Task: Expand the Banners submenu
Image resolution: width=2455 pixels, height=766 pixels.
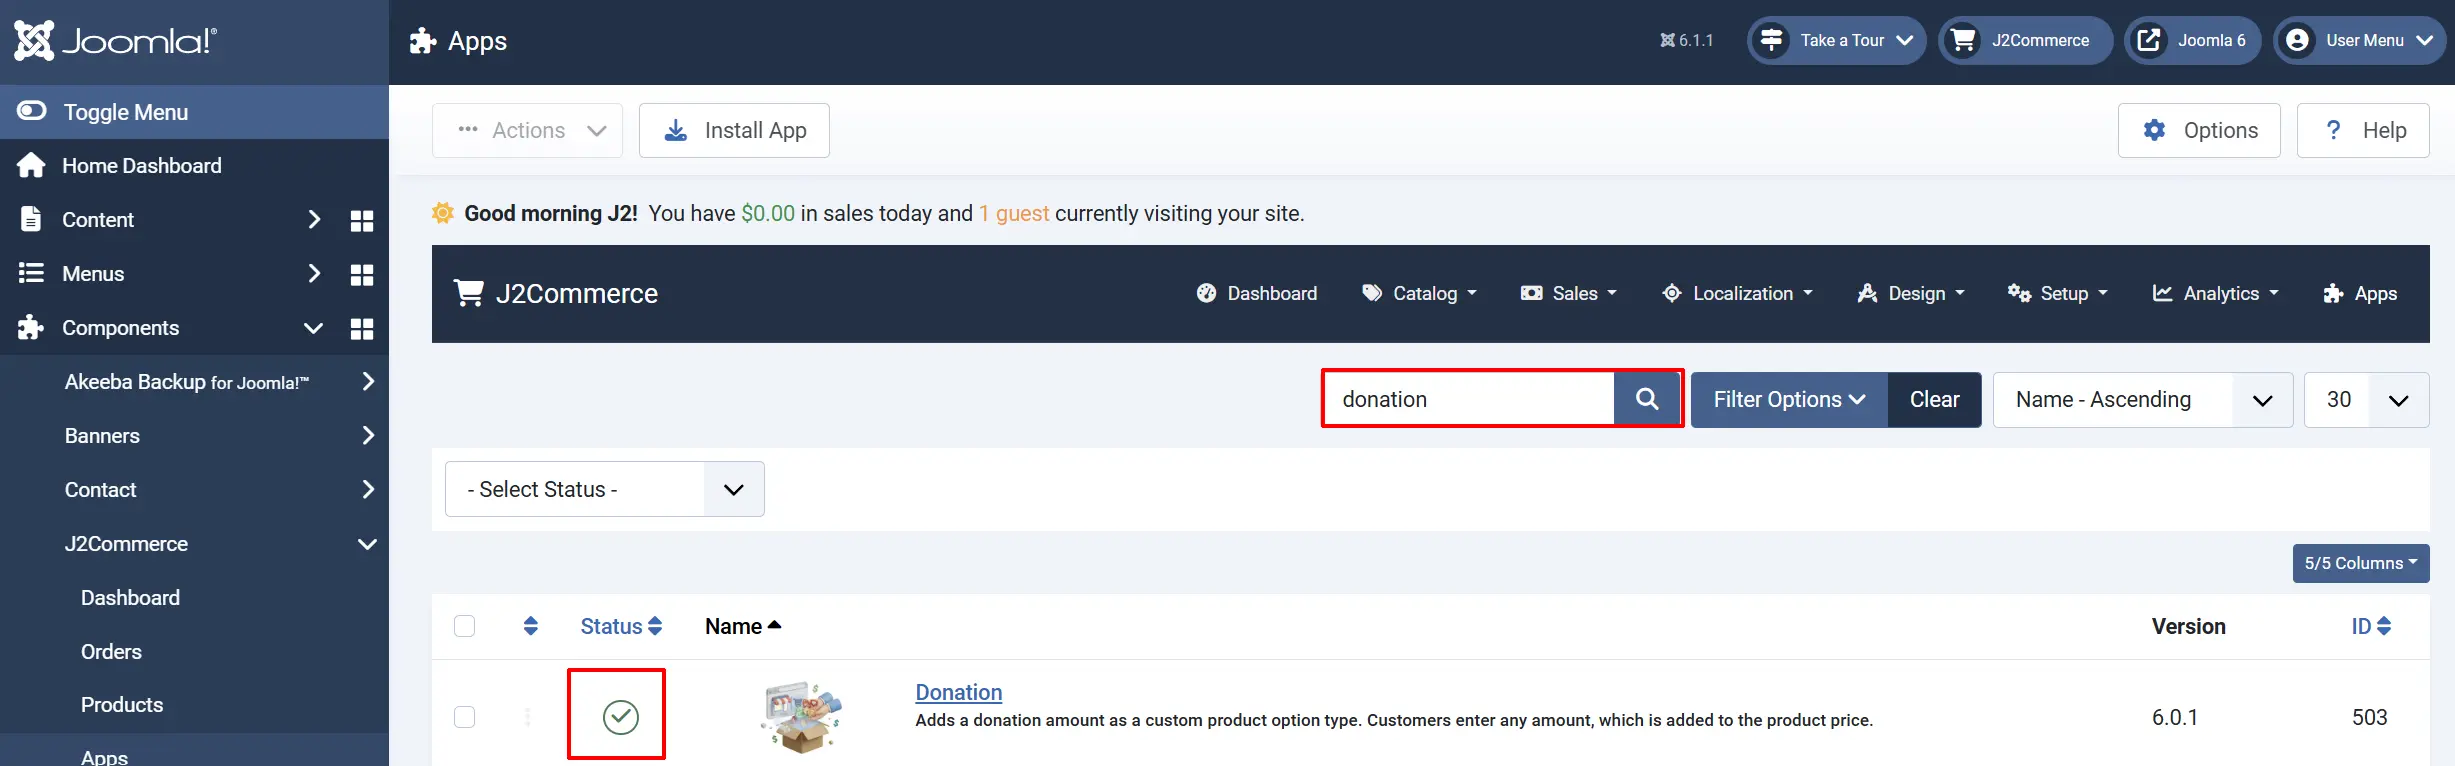Action: tap(368, 436)
